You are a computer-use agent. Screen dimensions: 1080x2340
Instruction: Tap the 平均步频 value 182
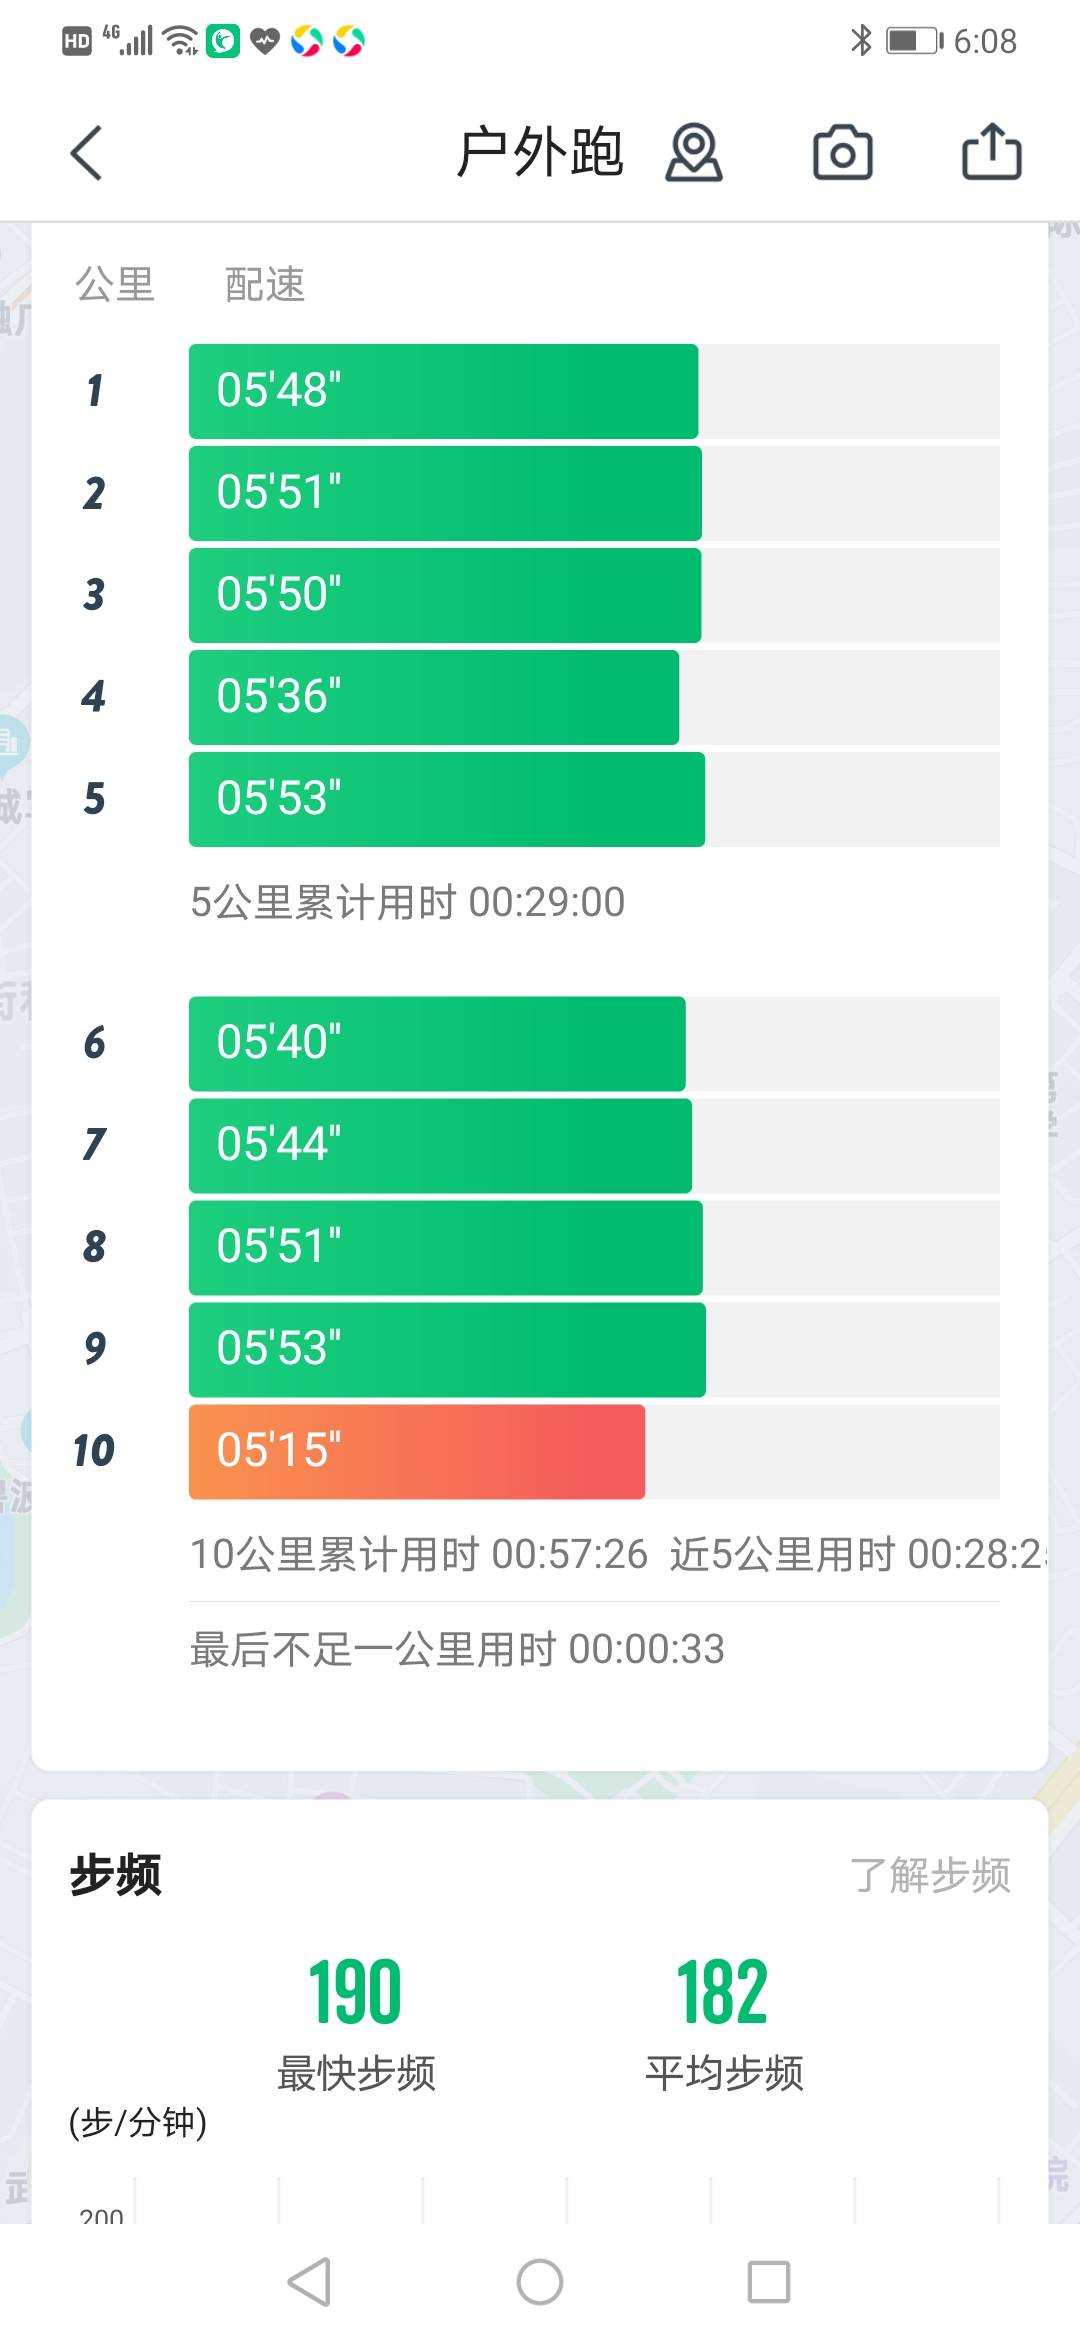(x=722, y=1992)
